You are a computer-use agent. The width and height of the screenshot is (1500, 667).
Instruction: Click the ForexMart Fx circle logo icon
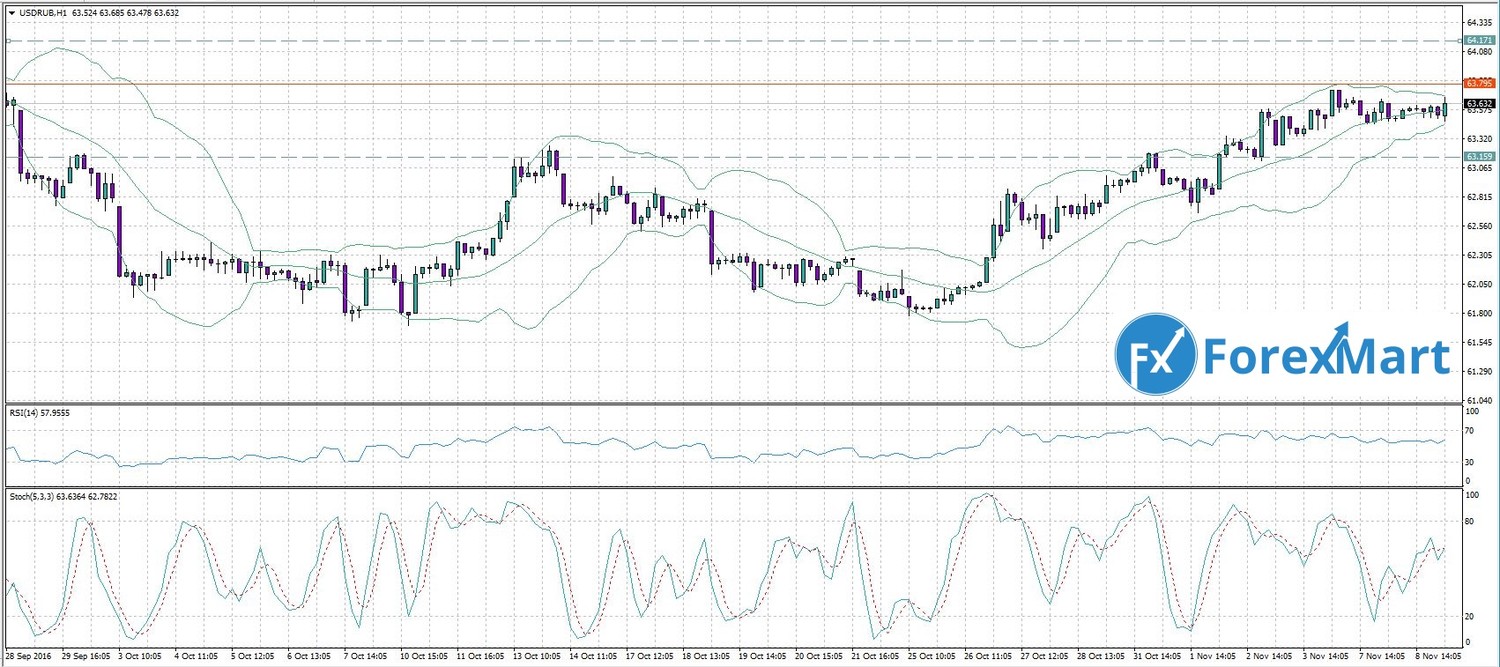pyautogui.click(x=1156, y=352)
